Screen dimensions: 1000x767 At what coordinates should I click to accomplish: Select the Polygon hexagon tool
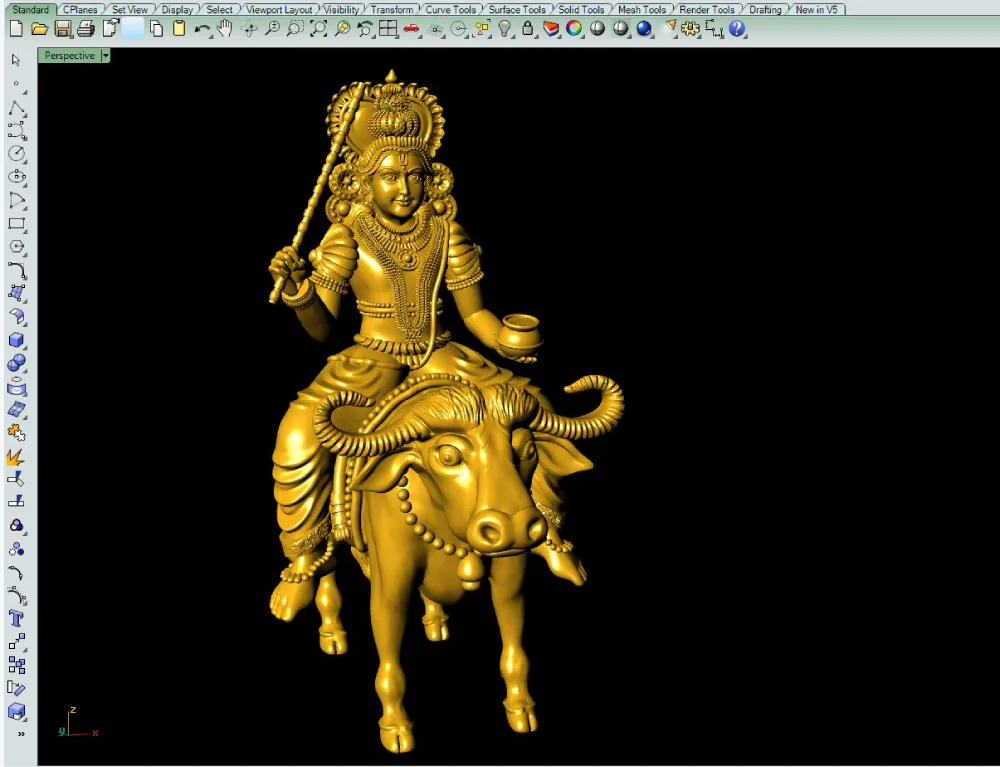click(x=17, y=247)
